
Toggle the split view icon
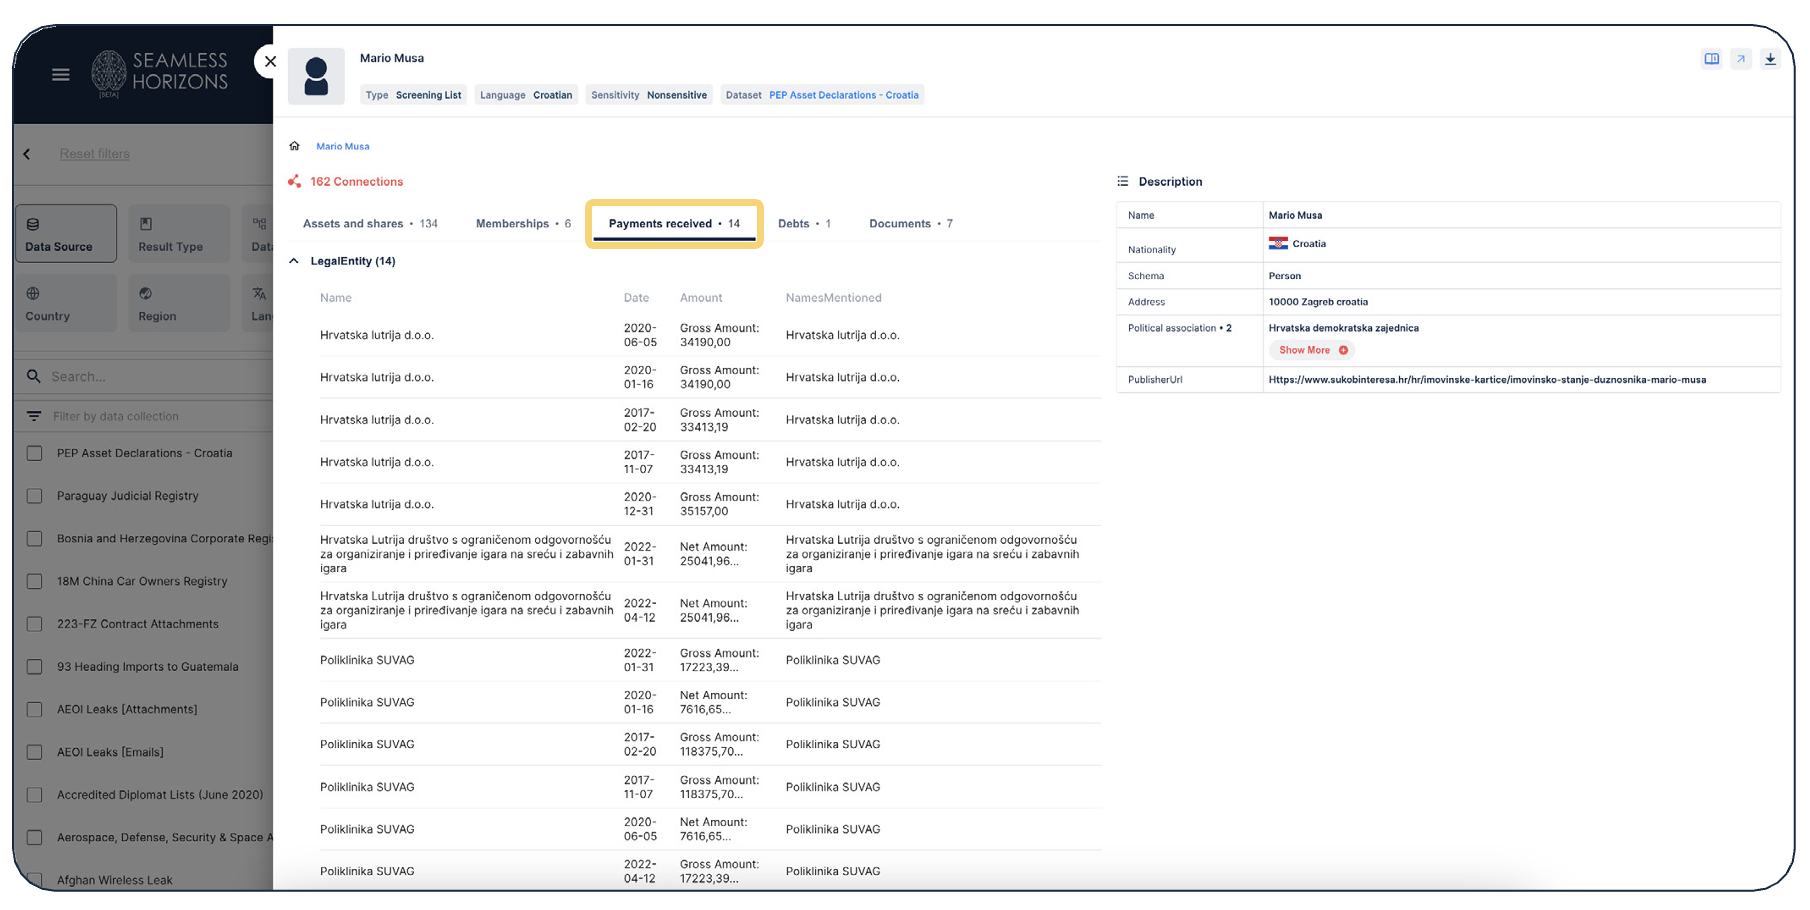click(x=1712, y=59)
